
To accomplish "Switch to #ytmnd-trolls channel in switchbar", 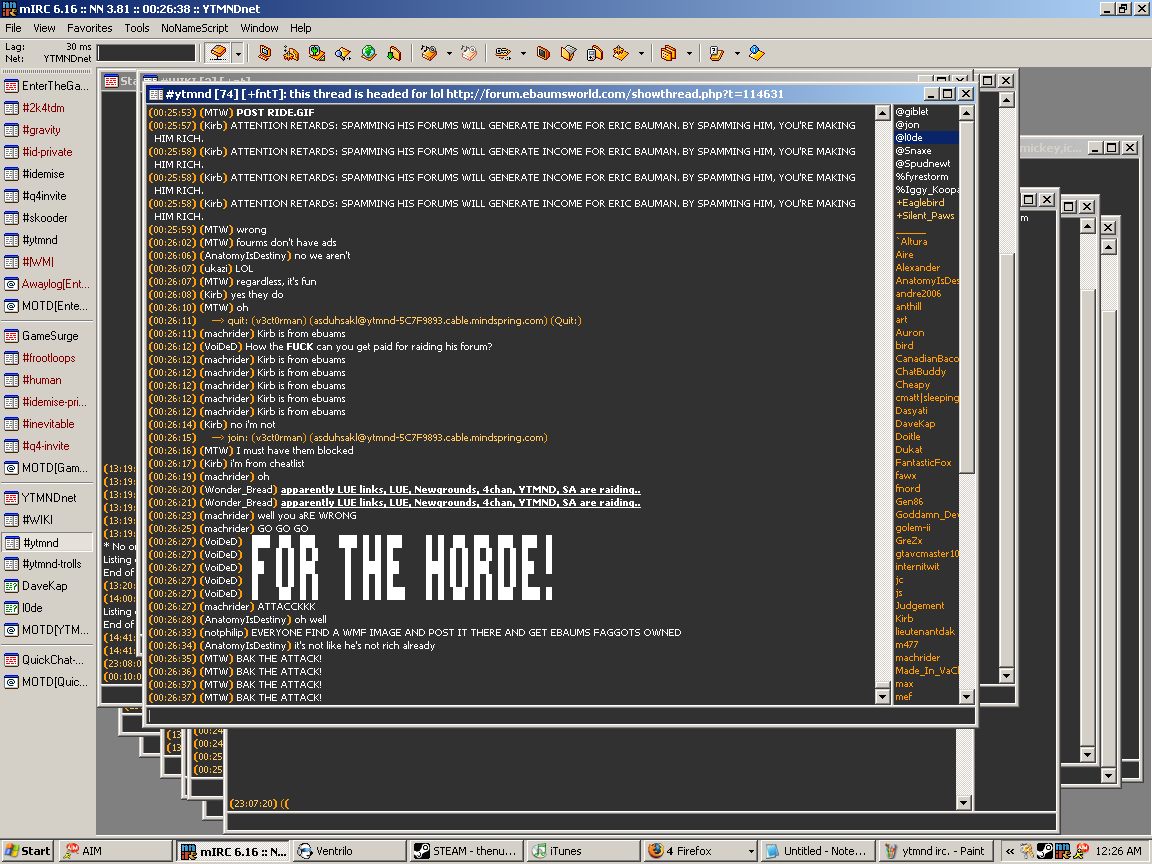I will [51, 564].
